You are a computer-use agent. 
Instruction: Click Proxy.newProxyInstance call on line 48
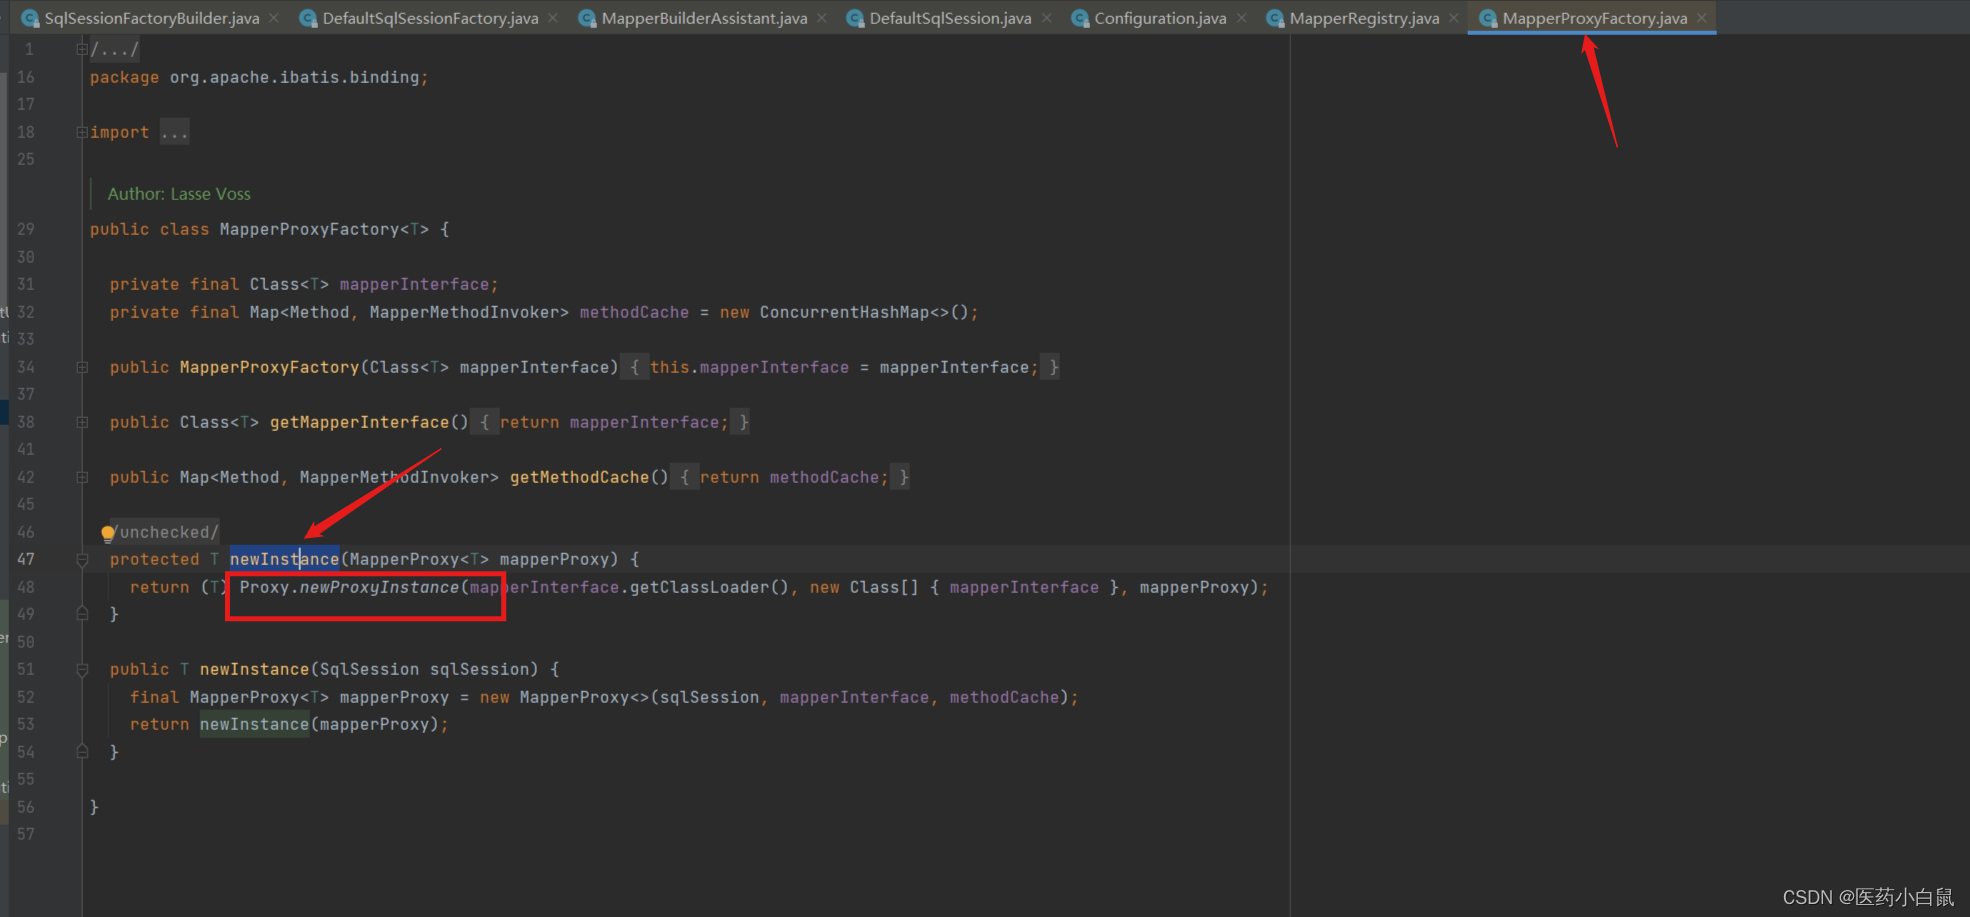349,587
